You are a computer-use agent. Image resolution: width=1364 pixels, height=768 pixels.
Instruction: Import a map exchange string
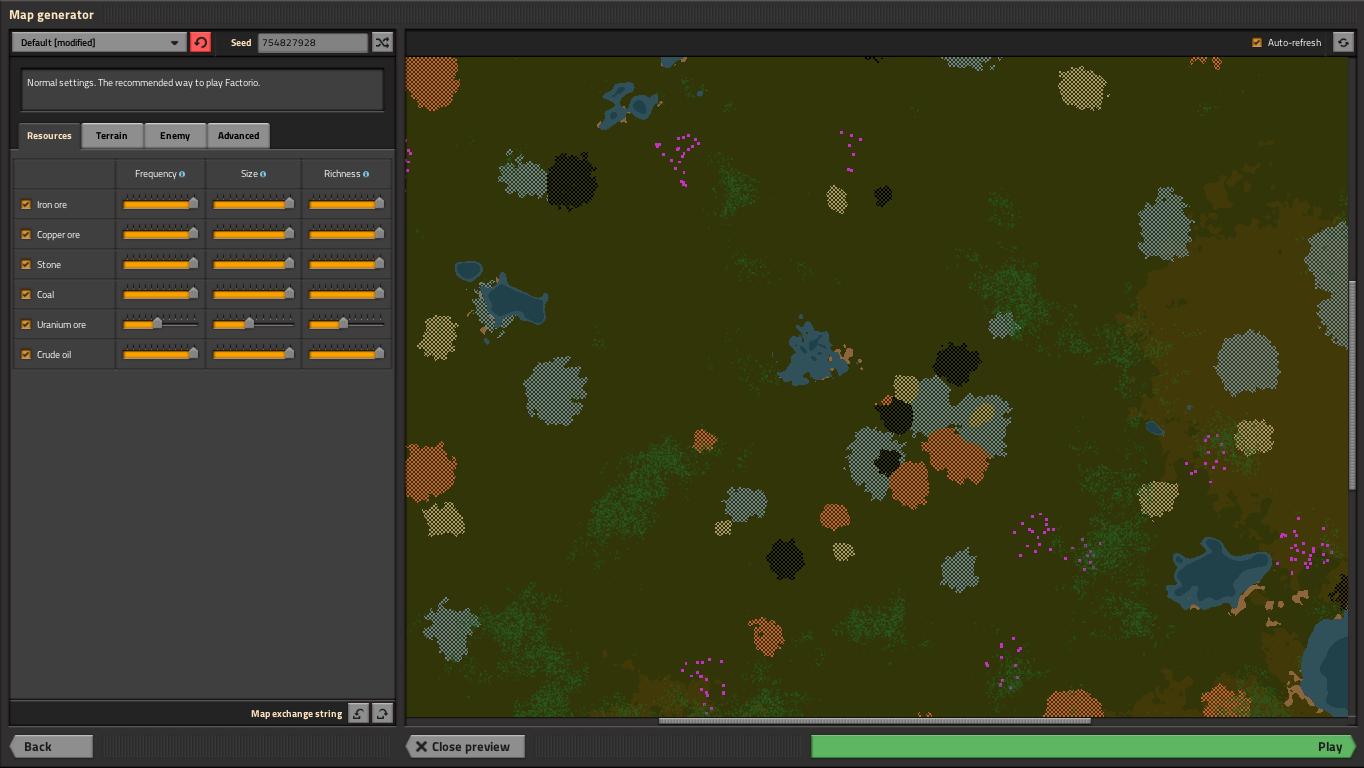coord(358,713)
